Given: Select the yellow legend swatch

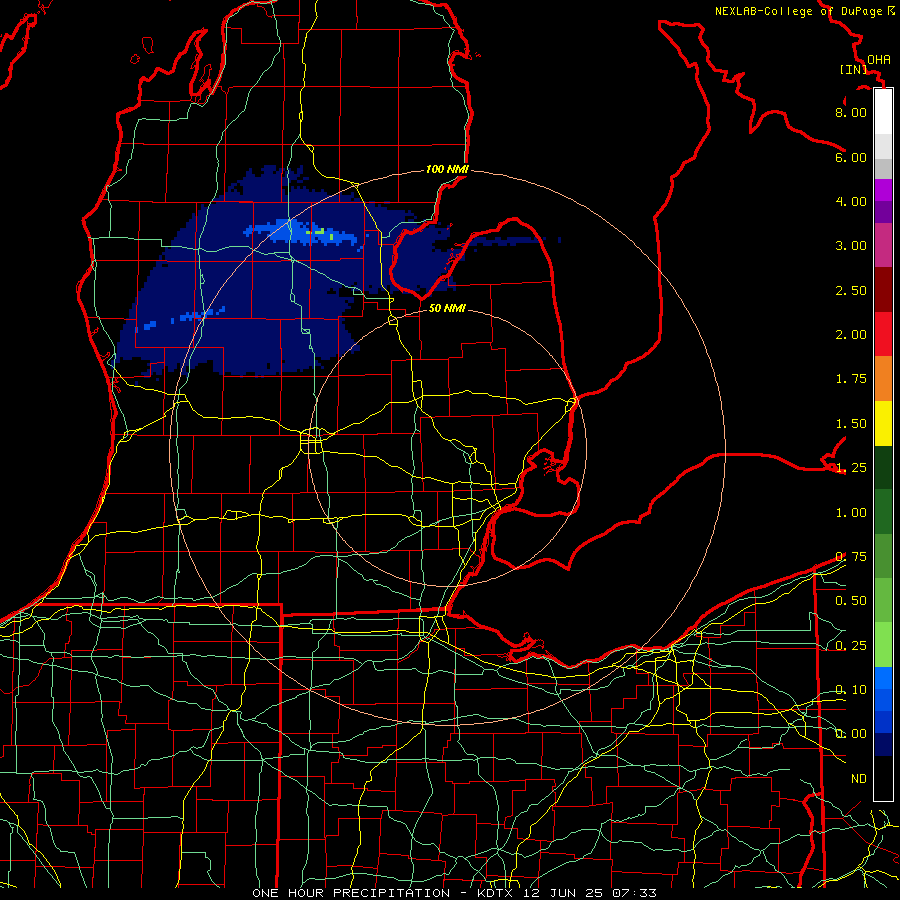Looking at the screenshot, I should (x=883, y=423).
